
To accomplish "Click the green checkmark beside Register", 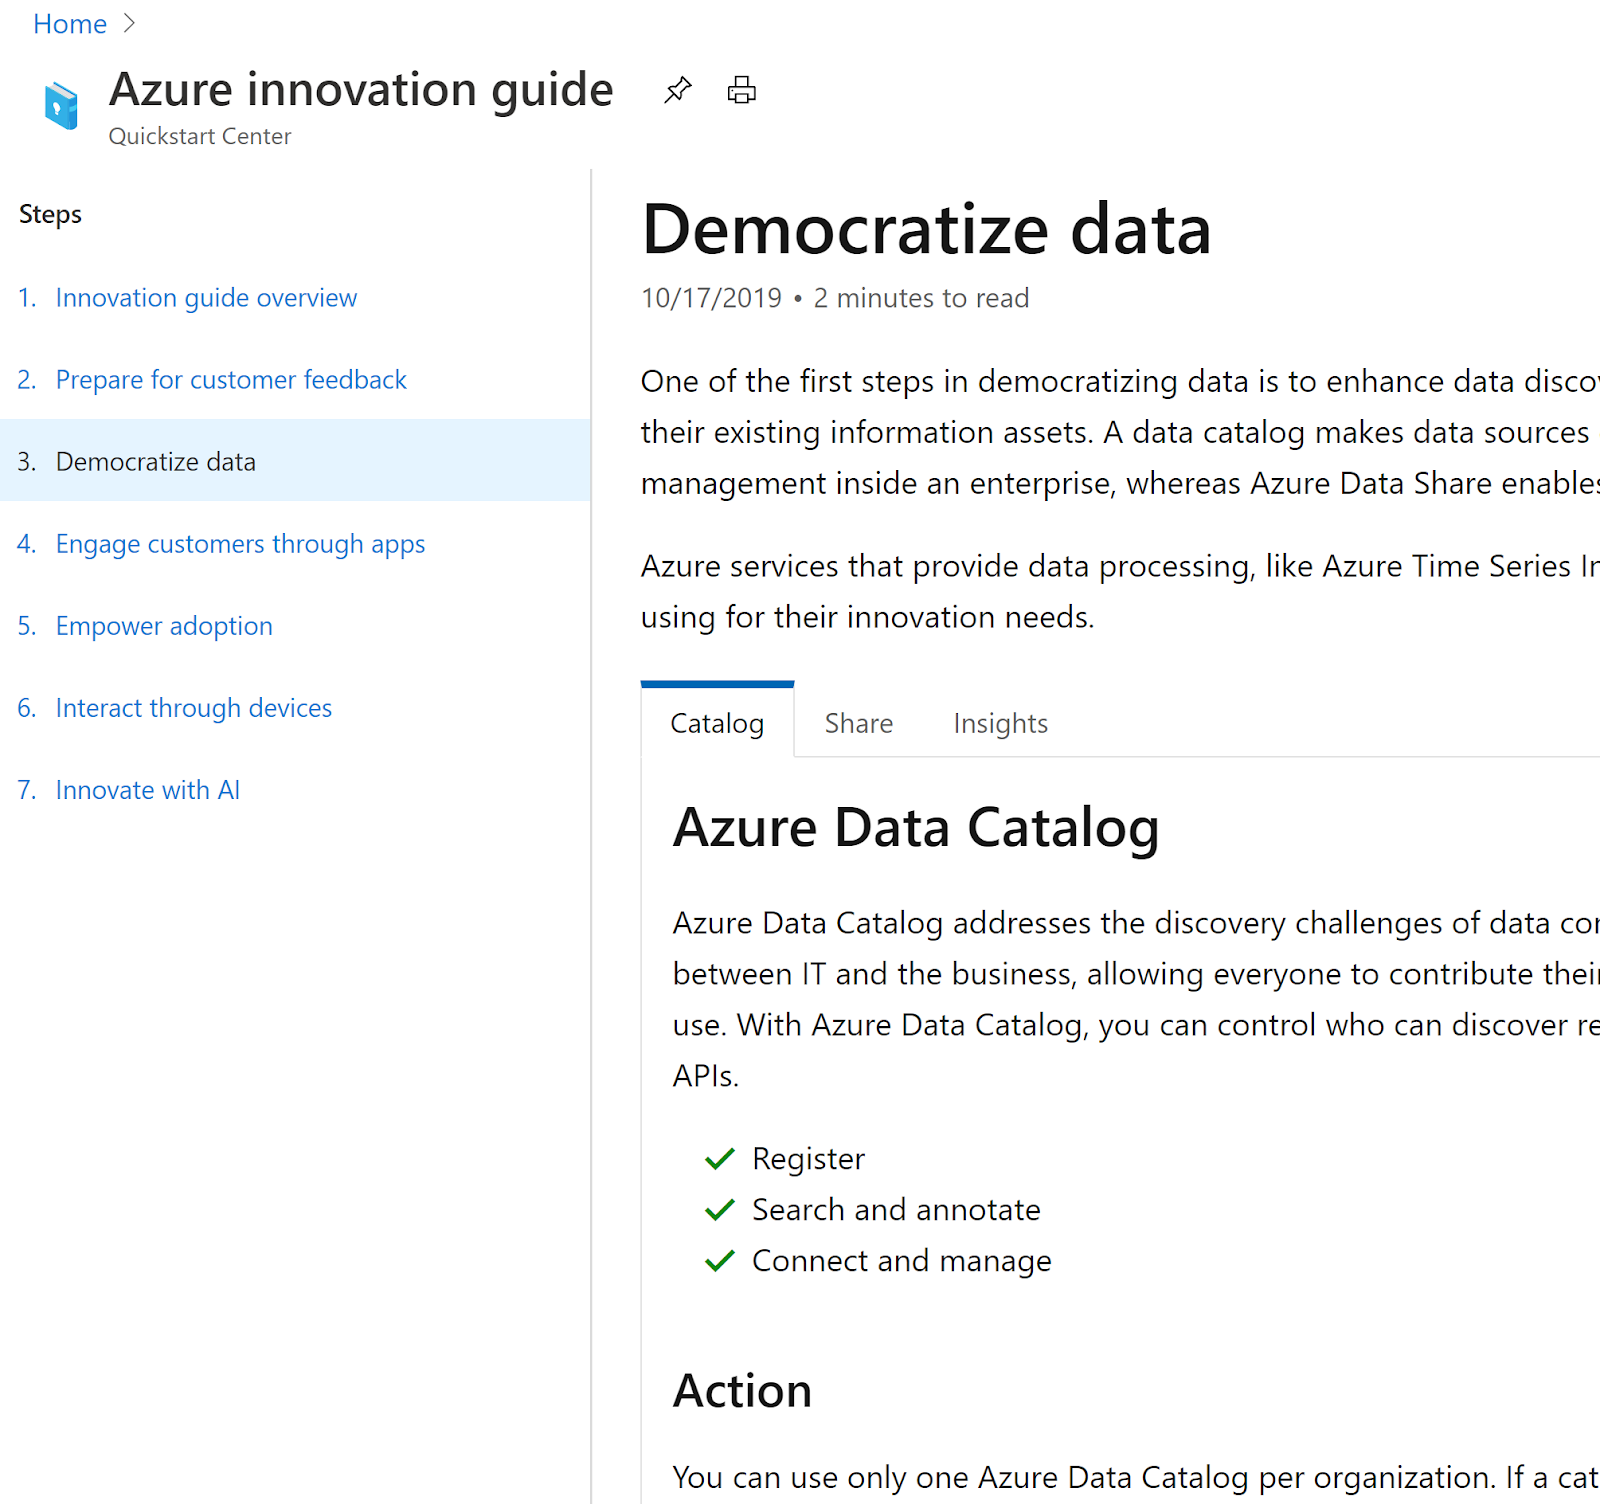I will click(x=720, y=1159).
